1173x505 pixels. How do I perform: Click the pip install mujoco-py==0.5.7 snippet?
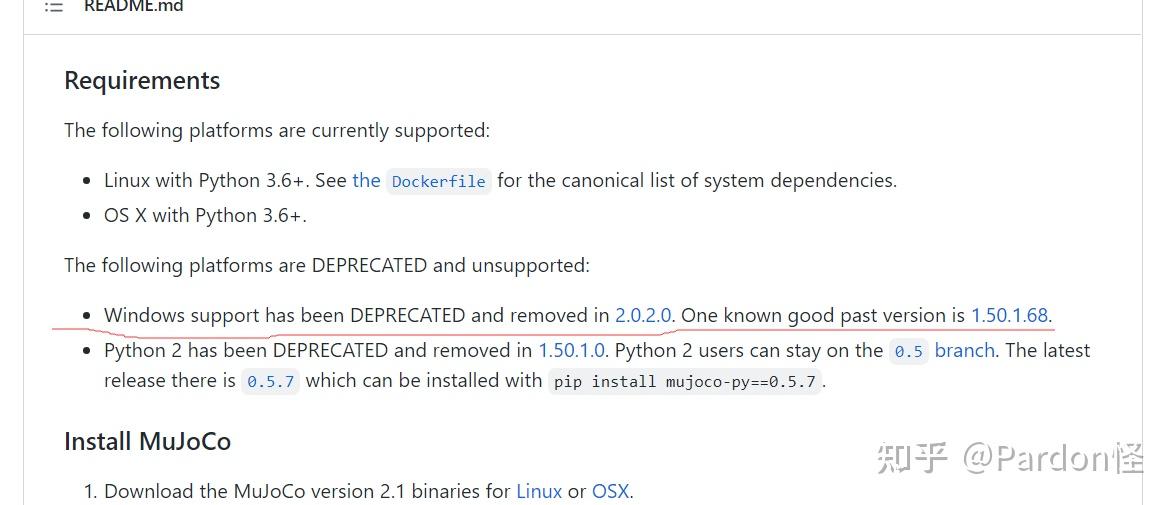pyautogui.click(x=685, y=381)
